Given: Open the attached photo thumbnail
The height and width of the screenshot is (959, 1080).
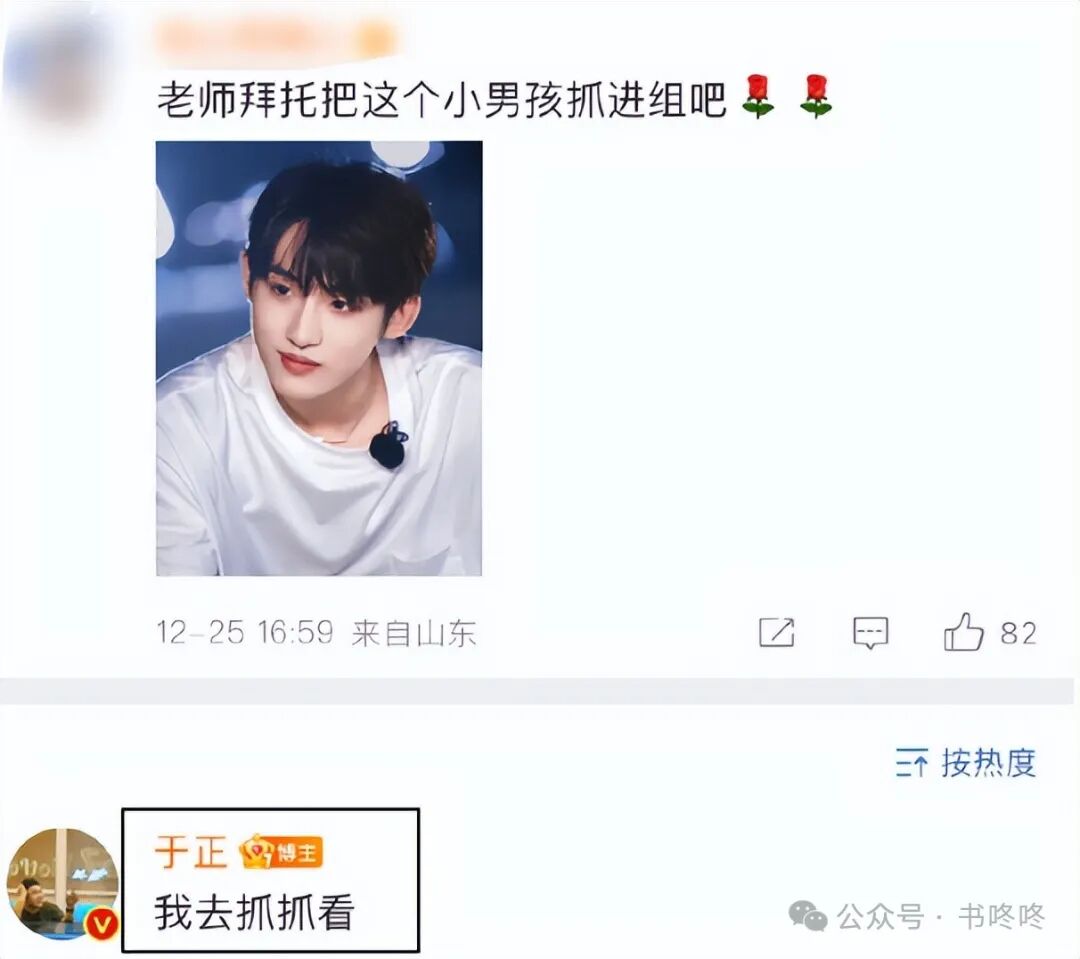Looking at the screenshot, I should [319, 358].
